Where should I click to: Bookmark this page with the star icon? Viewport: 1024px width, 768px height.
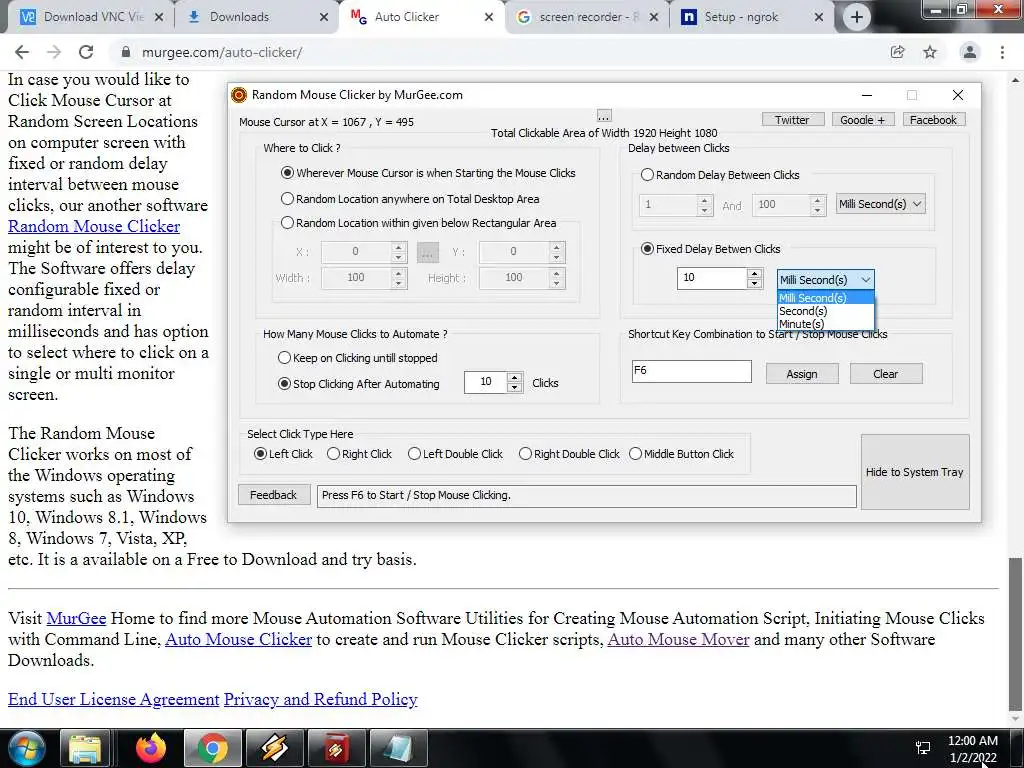[x=930, y=52]
